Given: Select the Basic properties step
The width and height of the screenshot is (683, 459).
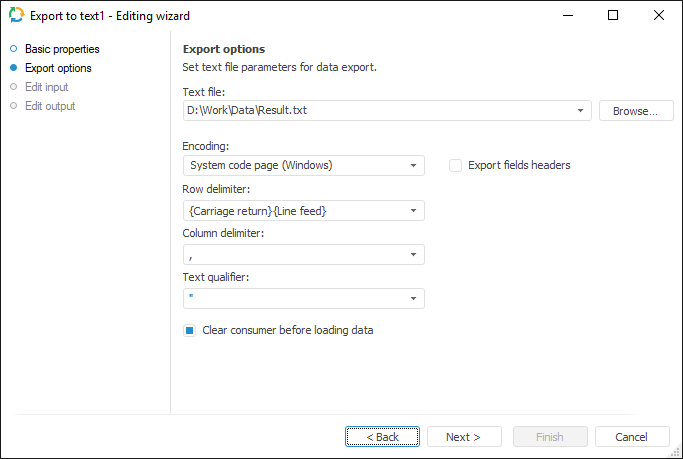Looking at the screenshot, I should click(x=62, y=49).
